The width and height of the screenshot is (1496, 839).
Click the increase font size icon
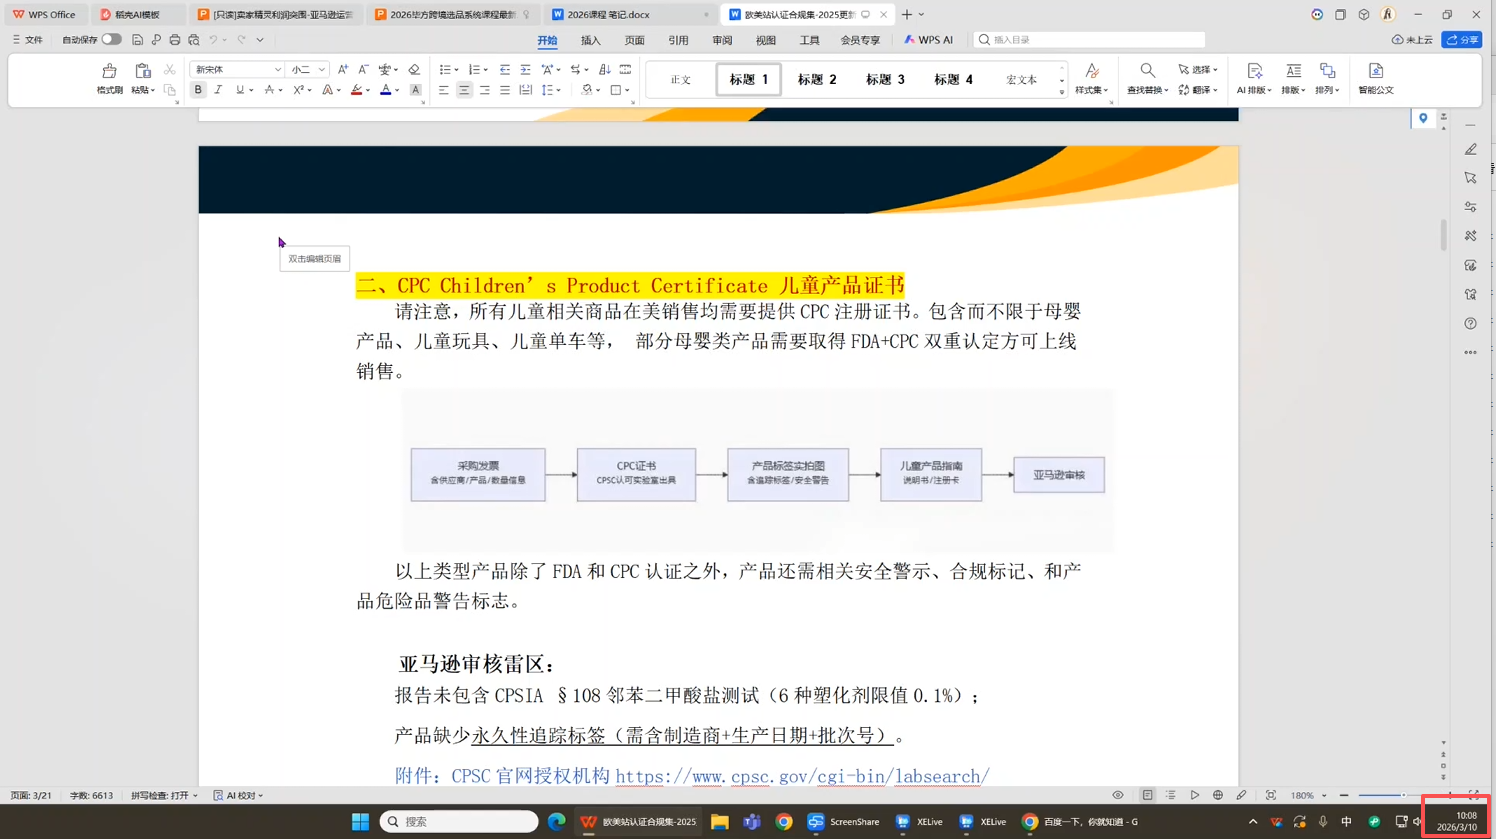click(x=342, y=70)
